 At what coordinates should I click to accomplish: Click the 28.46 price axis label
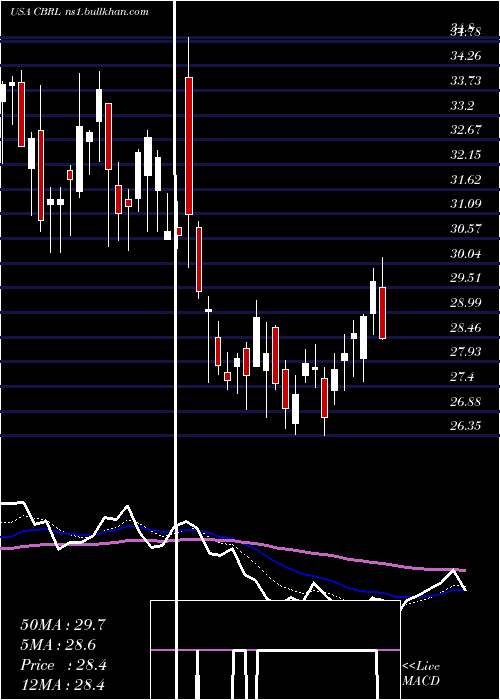click(465, 328)
